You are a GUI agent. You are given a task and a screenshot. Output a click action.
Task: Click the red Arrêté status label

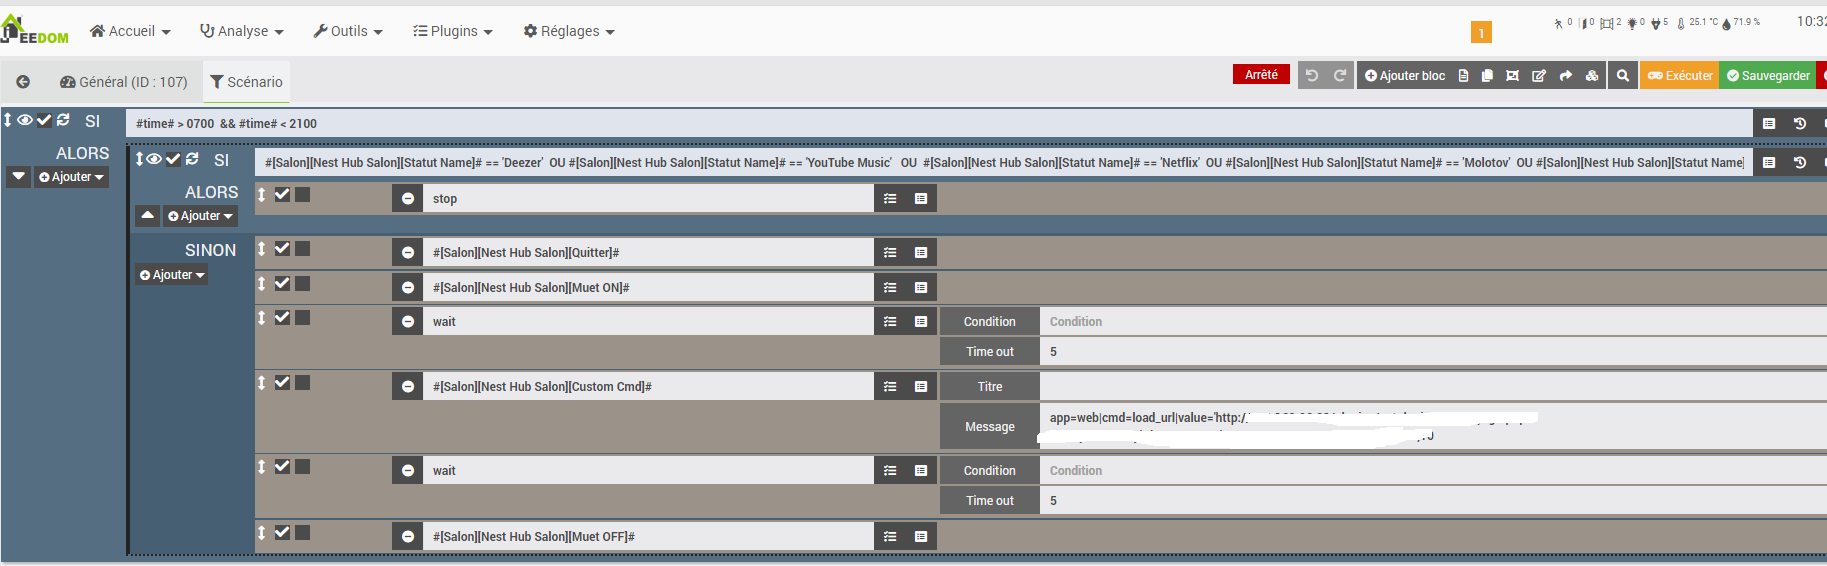coord(1261,75)
